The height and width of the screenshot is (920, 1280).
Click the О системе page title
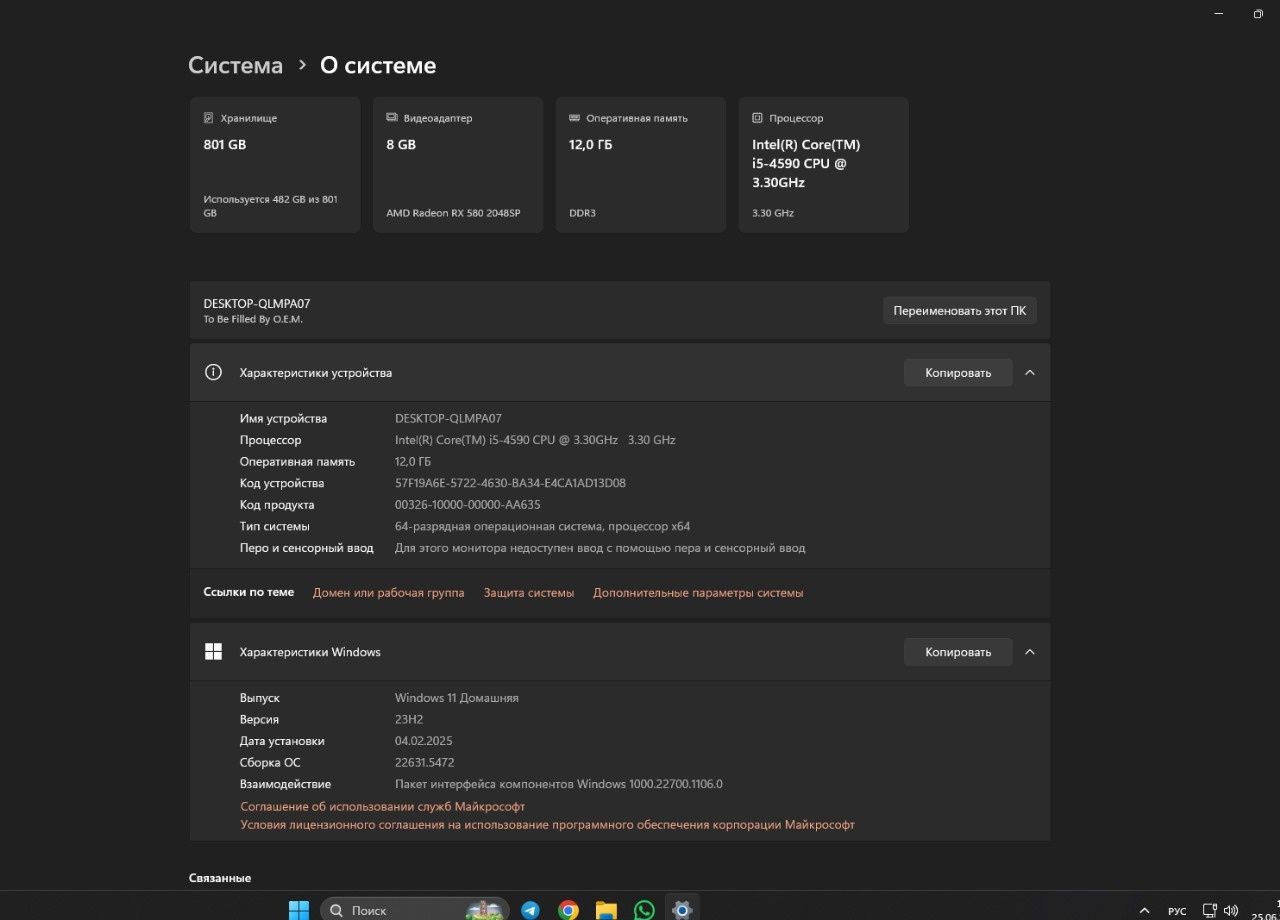coord(378,66)
